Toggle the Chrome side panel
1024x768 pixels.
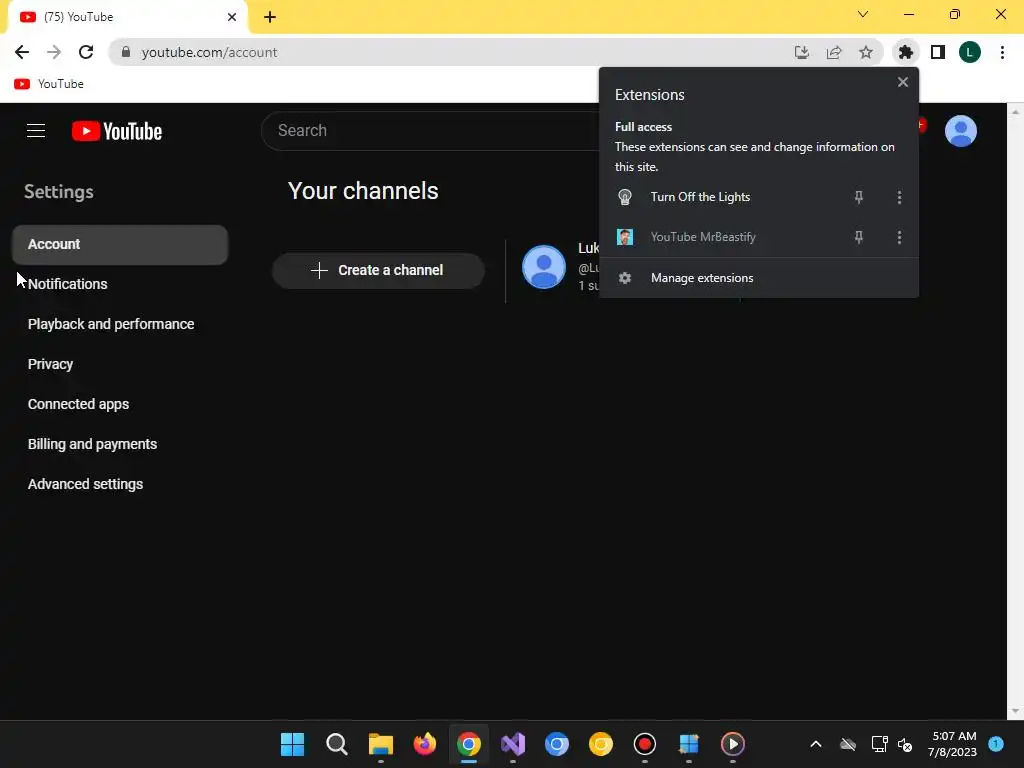click(938, 52)
